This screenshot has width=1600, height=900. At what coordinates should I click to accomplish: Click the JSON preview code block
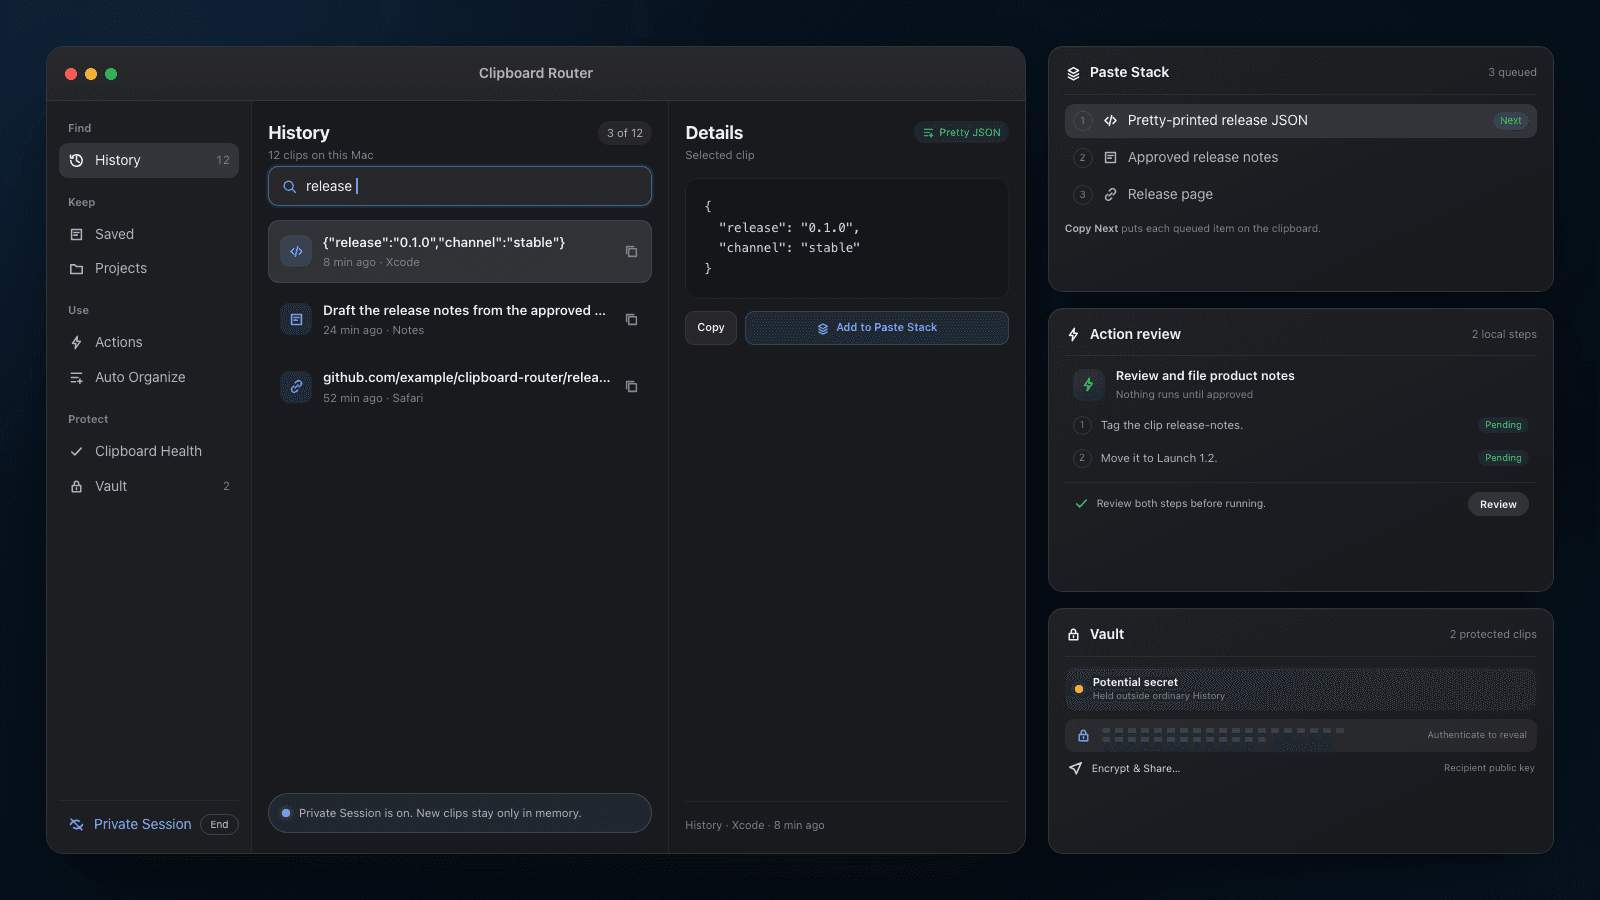tap(847, 238)
